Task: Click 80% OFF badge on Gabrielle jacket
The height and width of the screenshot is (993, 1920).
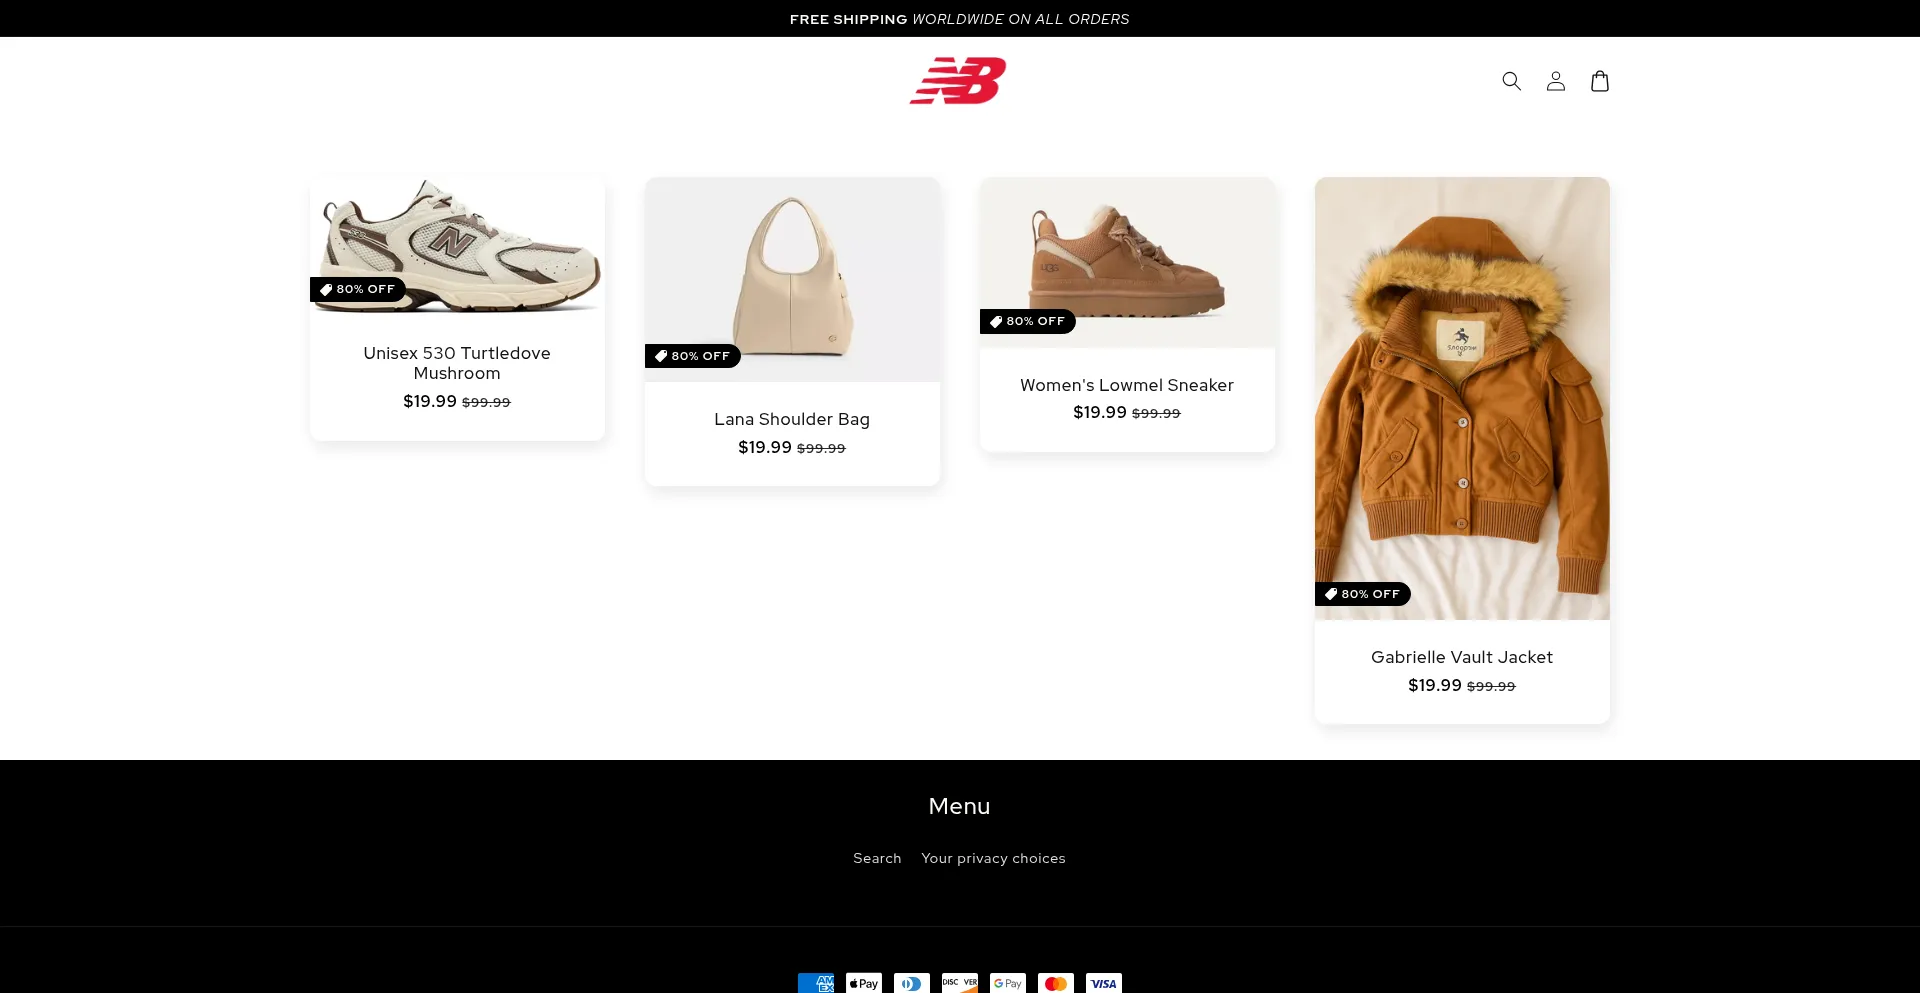Action: click(1363, 594)
